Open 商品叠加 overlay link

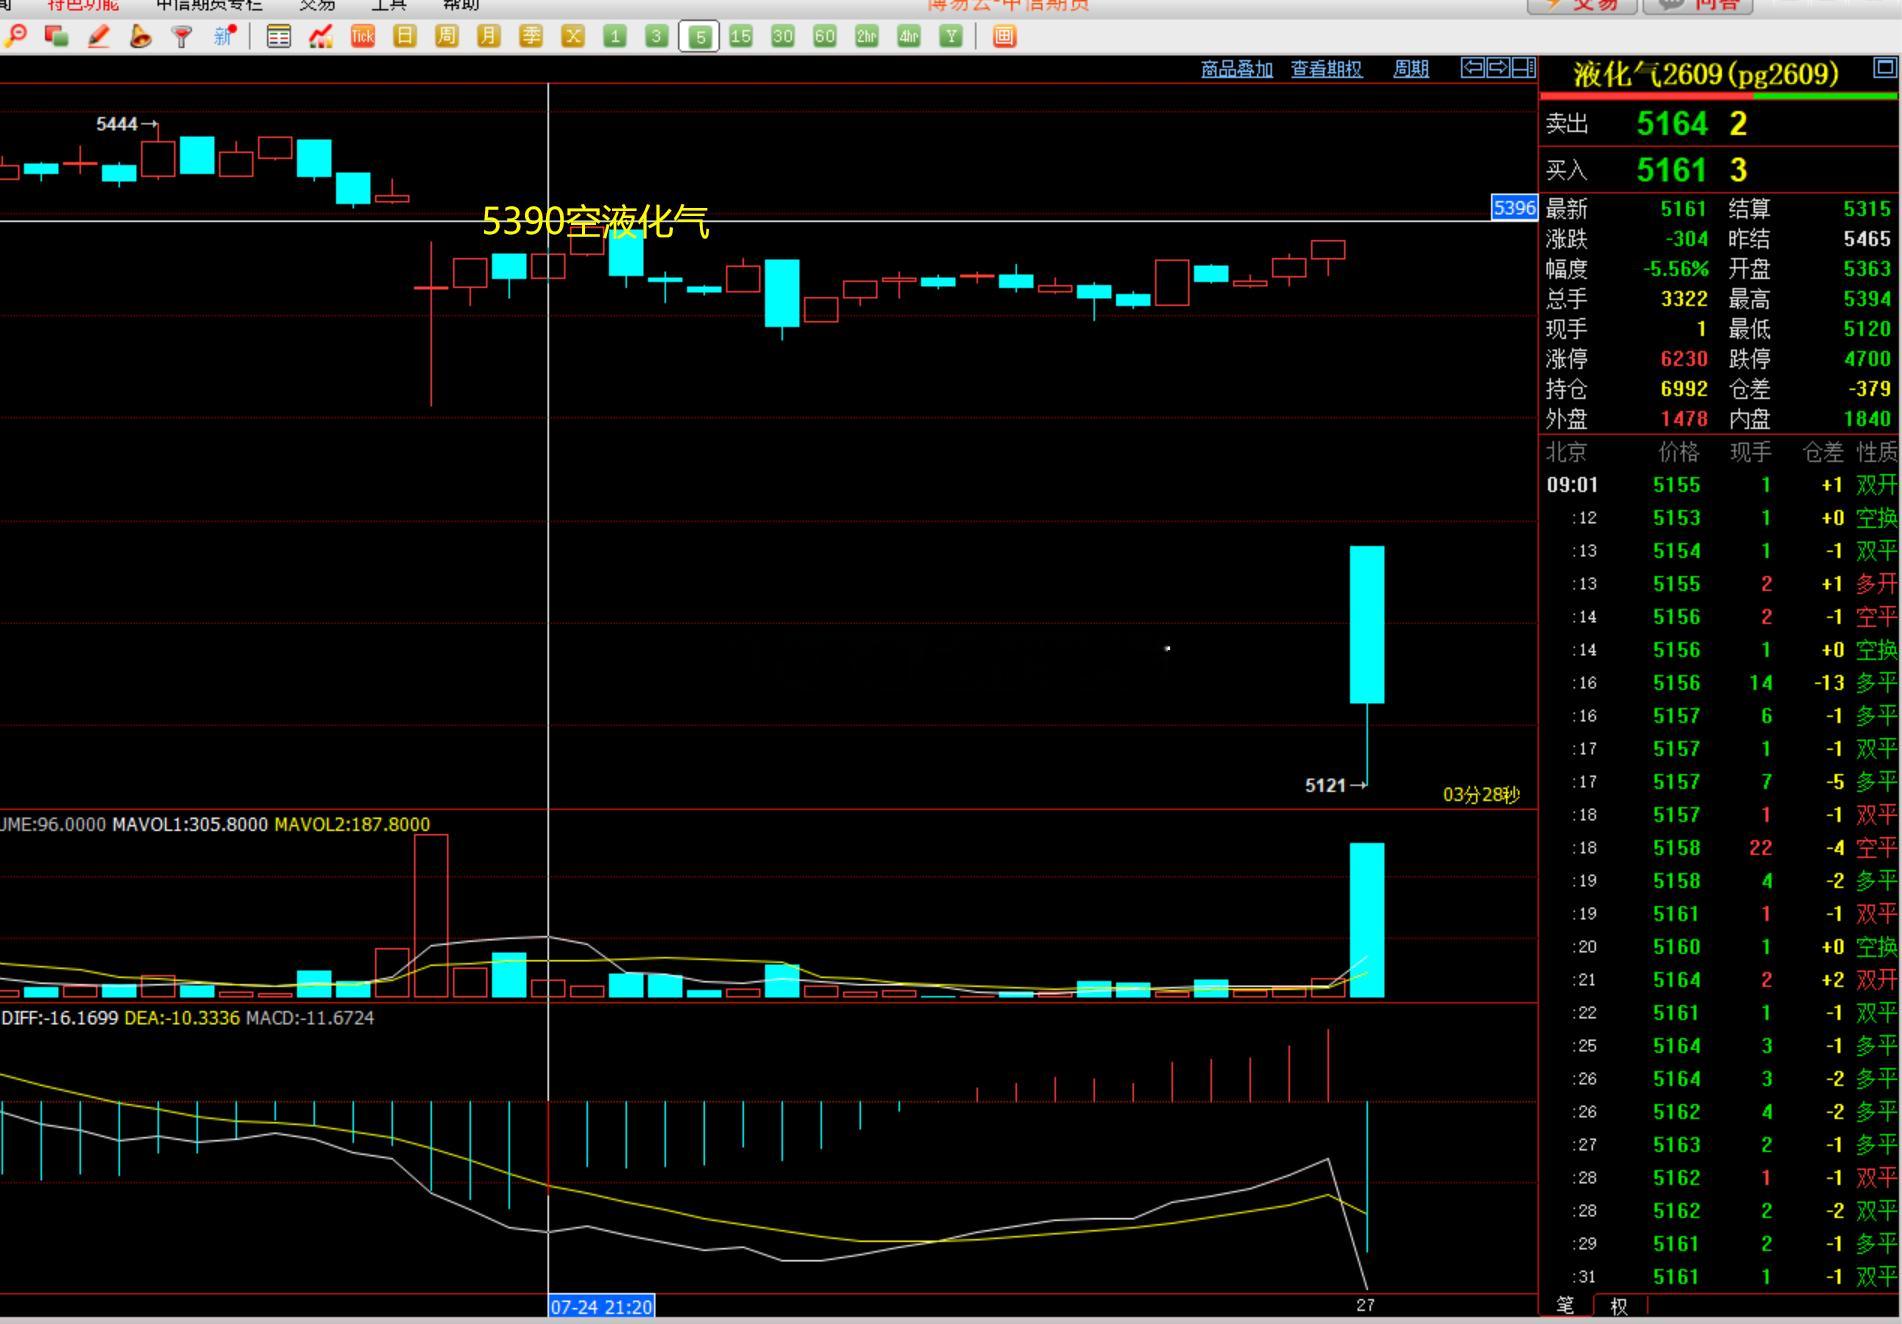(1237, 69)
